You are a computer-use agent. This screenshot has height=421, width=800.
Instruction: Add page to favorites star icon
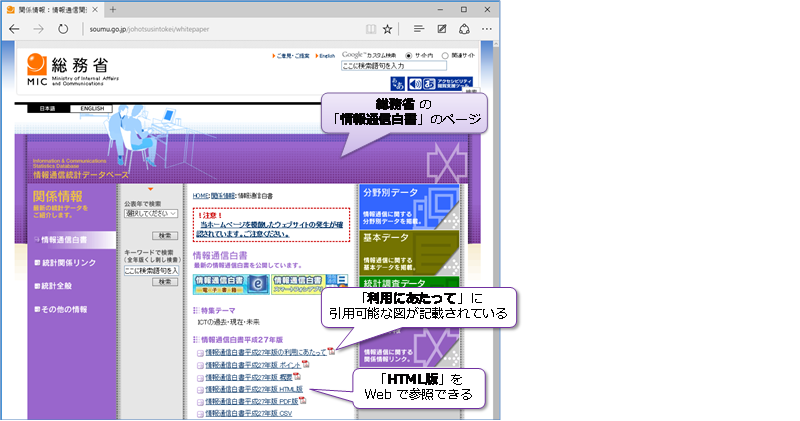(x=388, y=29)
